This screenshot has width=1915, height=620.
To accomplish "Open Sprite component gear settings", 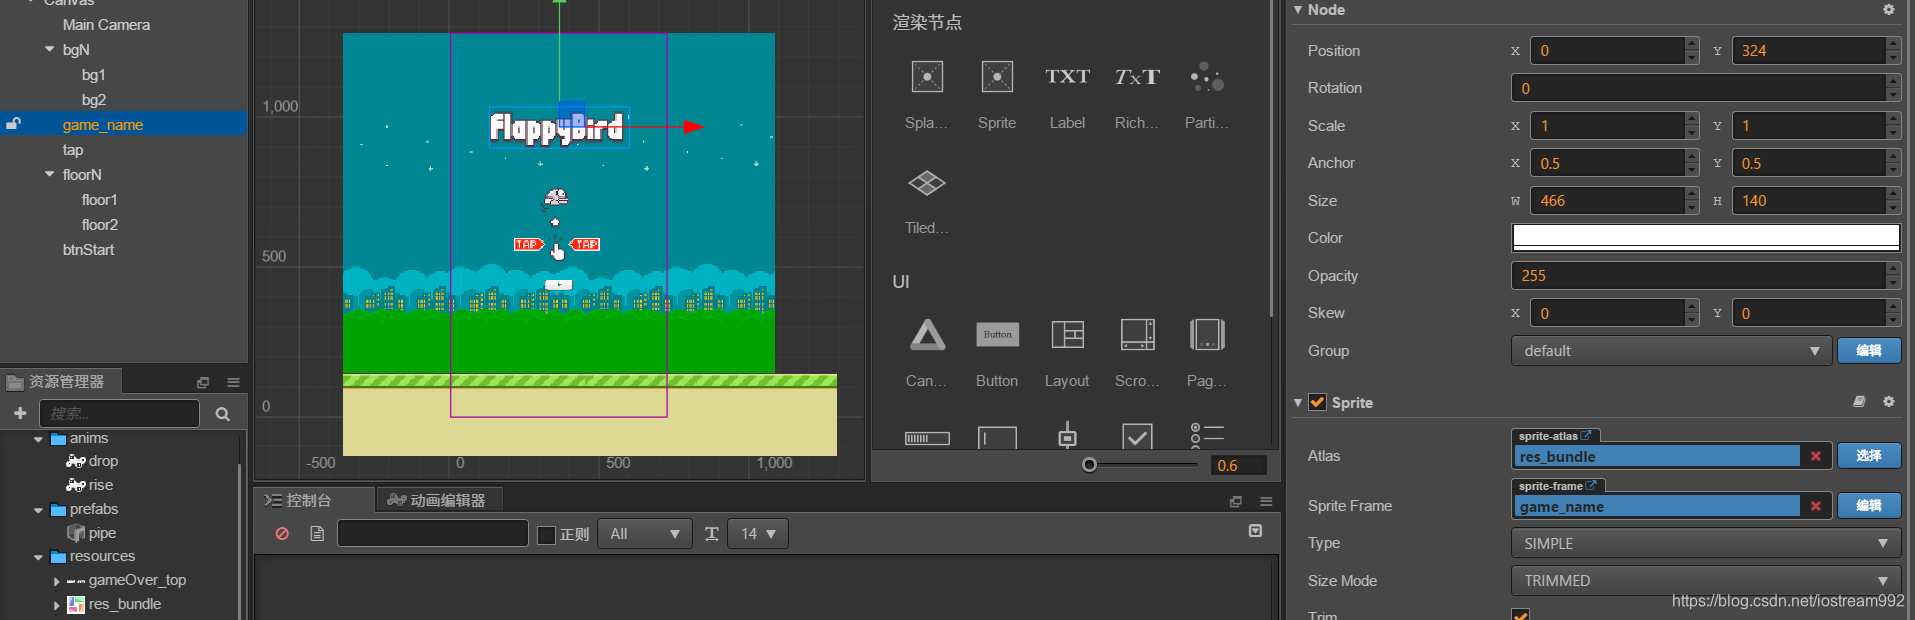I will (x=1889, y=402).
